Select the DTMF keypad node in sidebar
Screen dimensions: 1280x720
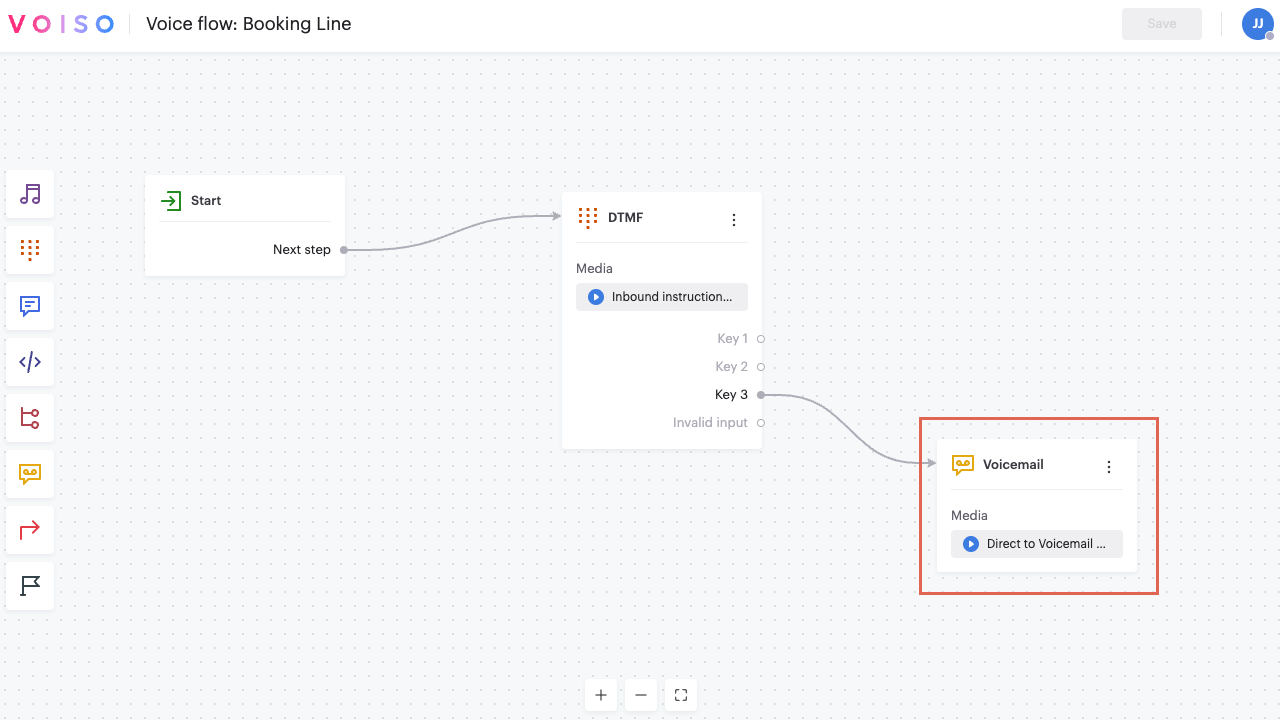point(30,250)
